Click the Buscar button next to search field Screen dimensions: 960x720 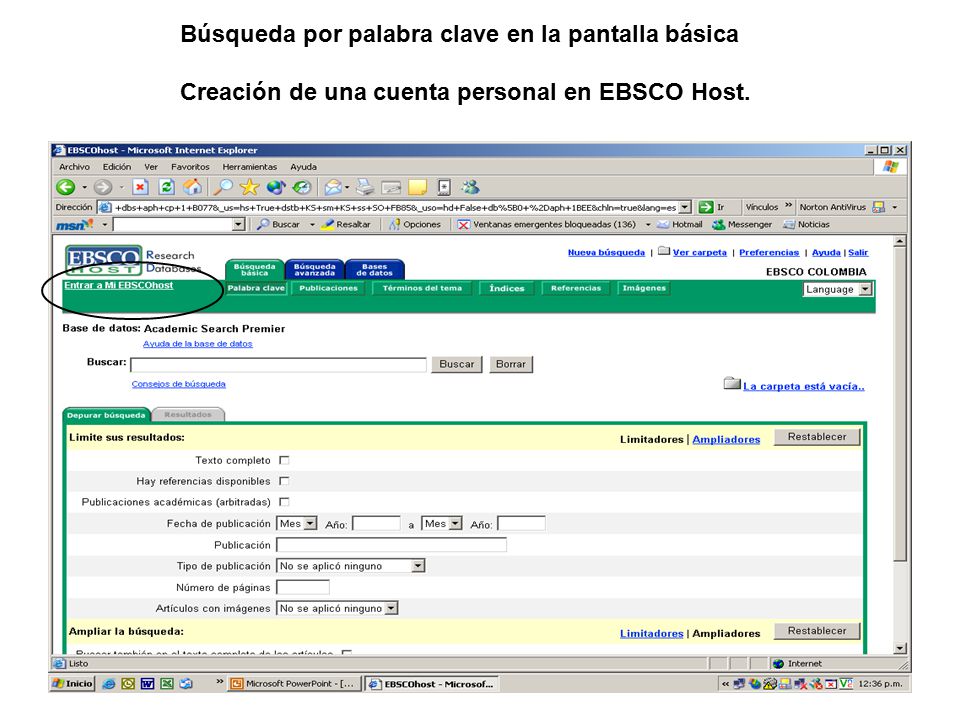tap(457, 364)
